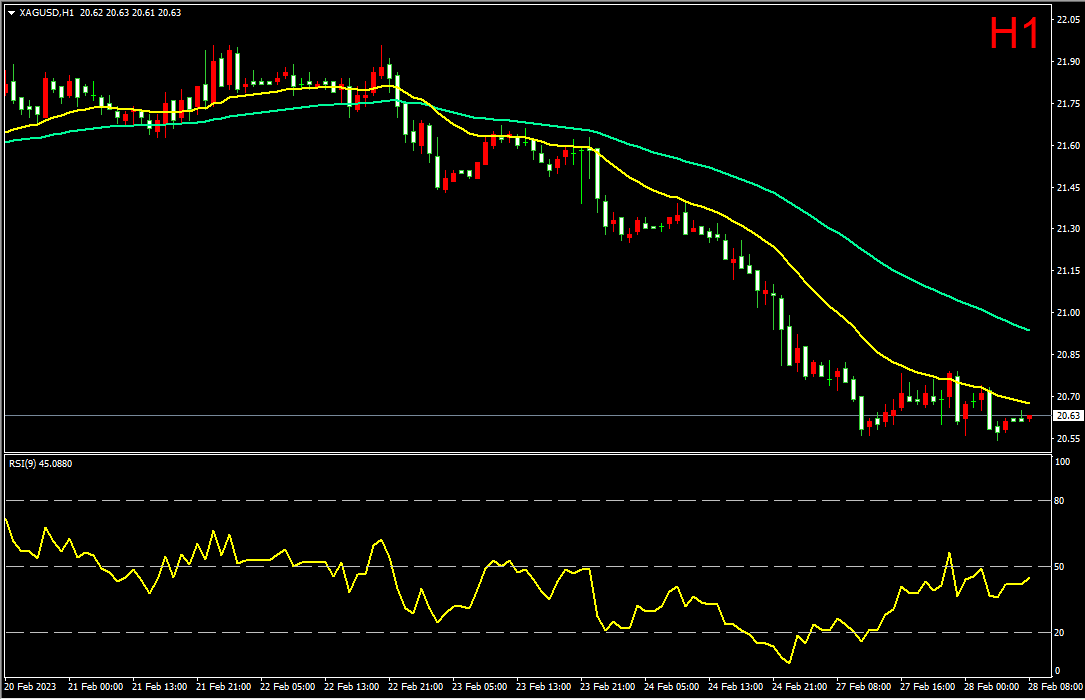Click the 20.70 price scale label

1068,396
